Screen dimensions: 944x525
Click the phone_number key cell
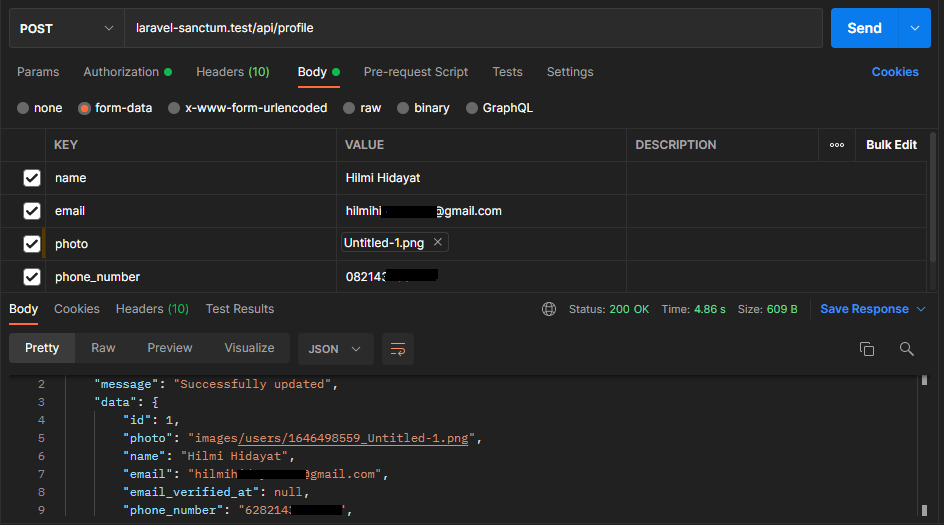click(x=190, y=277)
